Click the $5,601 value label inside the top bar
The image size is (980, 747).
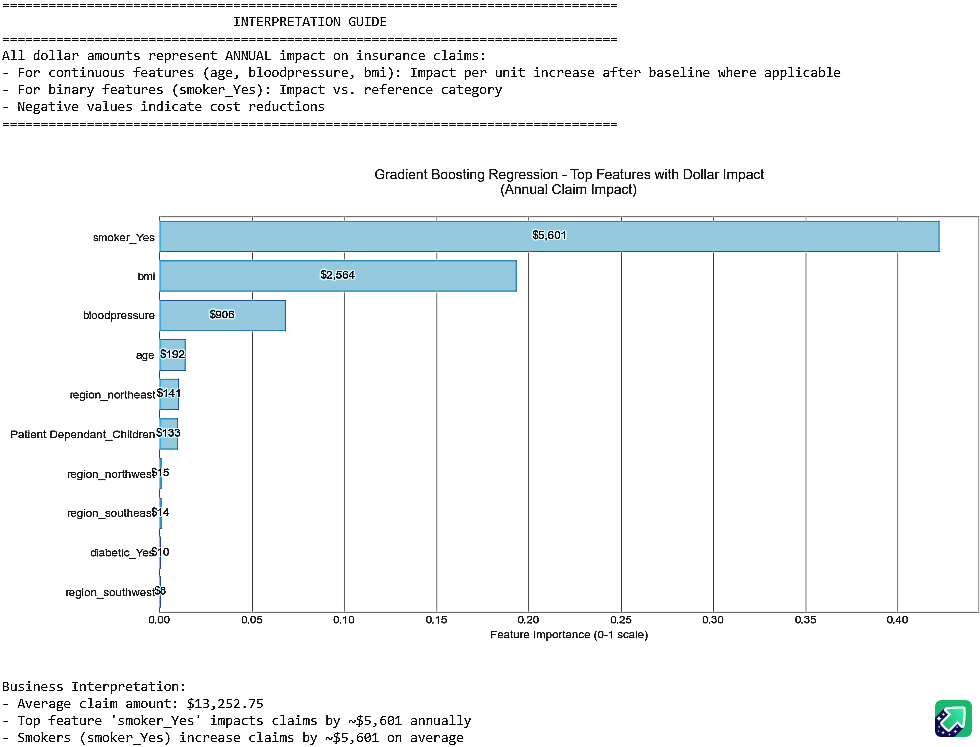click(x=550, y=236)
